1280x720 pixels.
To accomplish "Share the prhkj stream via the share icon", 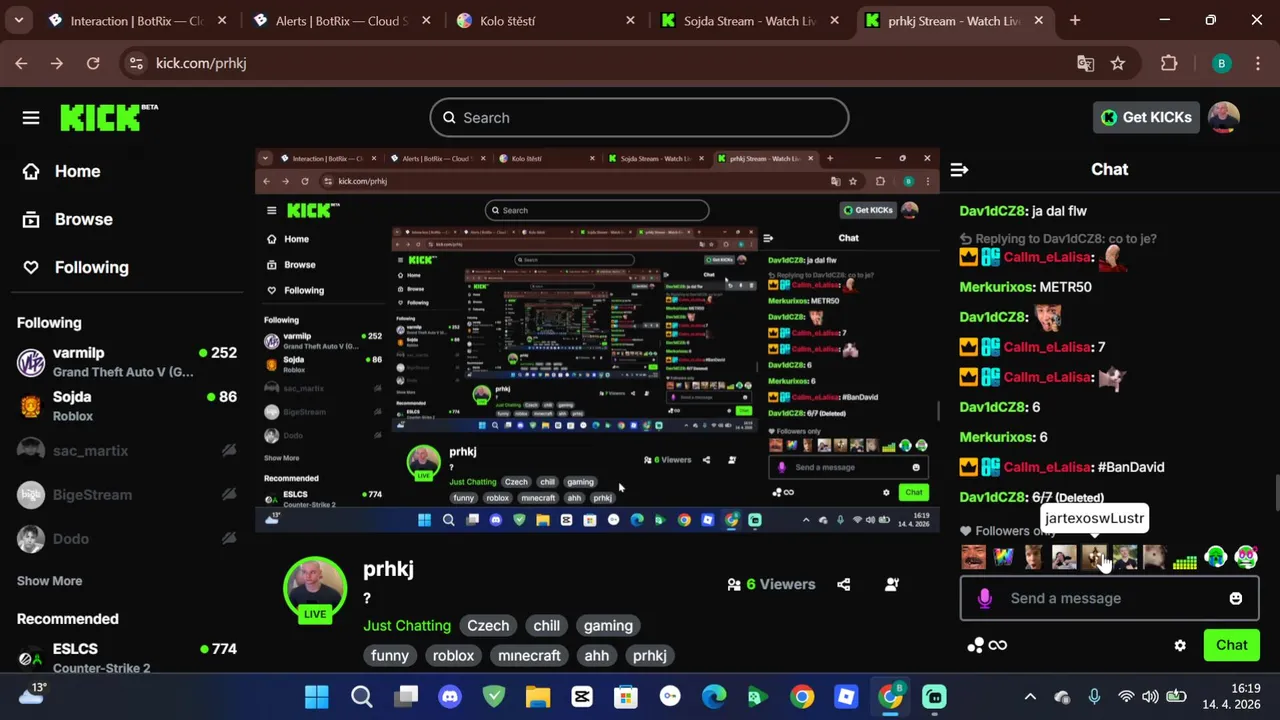I will (844, 585).
